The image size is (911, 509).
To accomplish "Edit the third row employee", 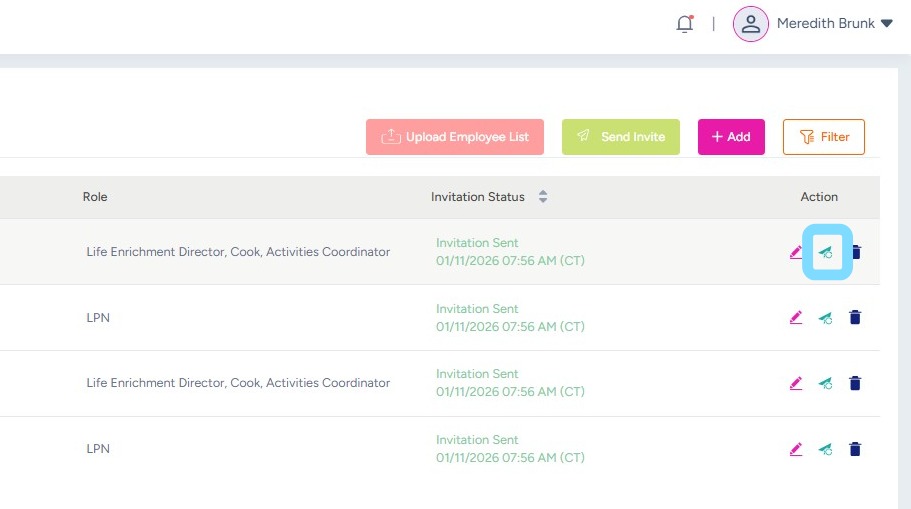I will point(796,383).
